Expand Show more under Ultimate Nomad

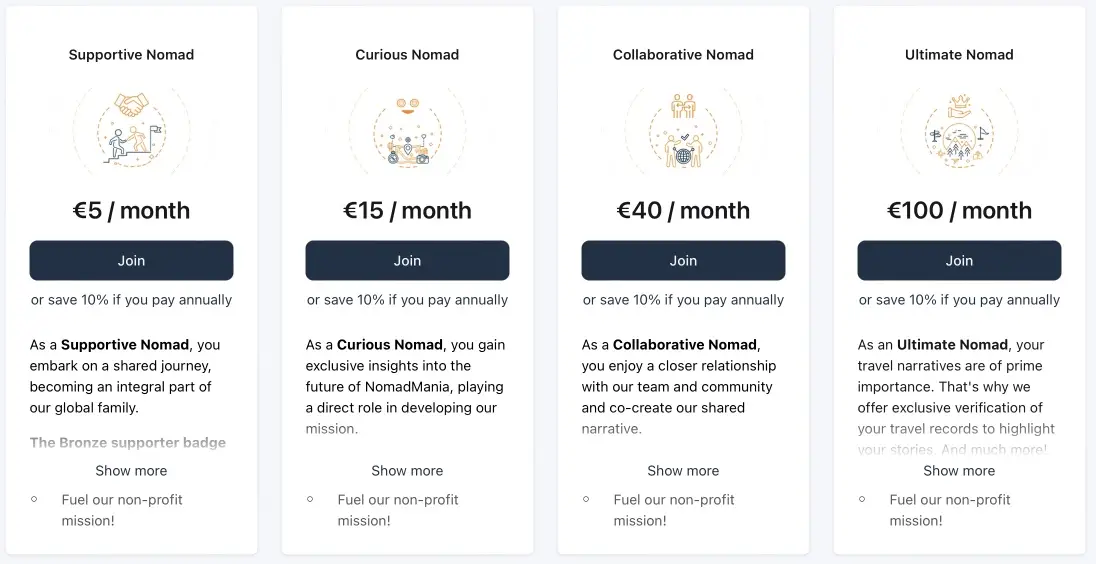959,470
